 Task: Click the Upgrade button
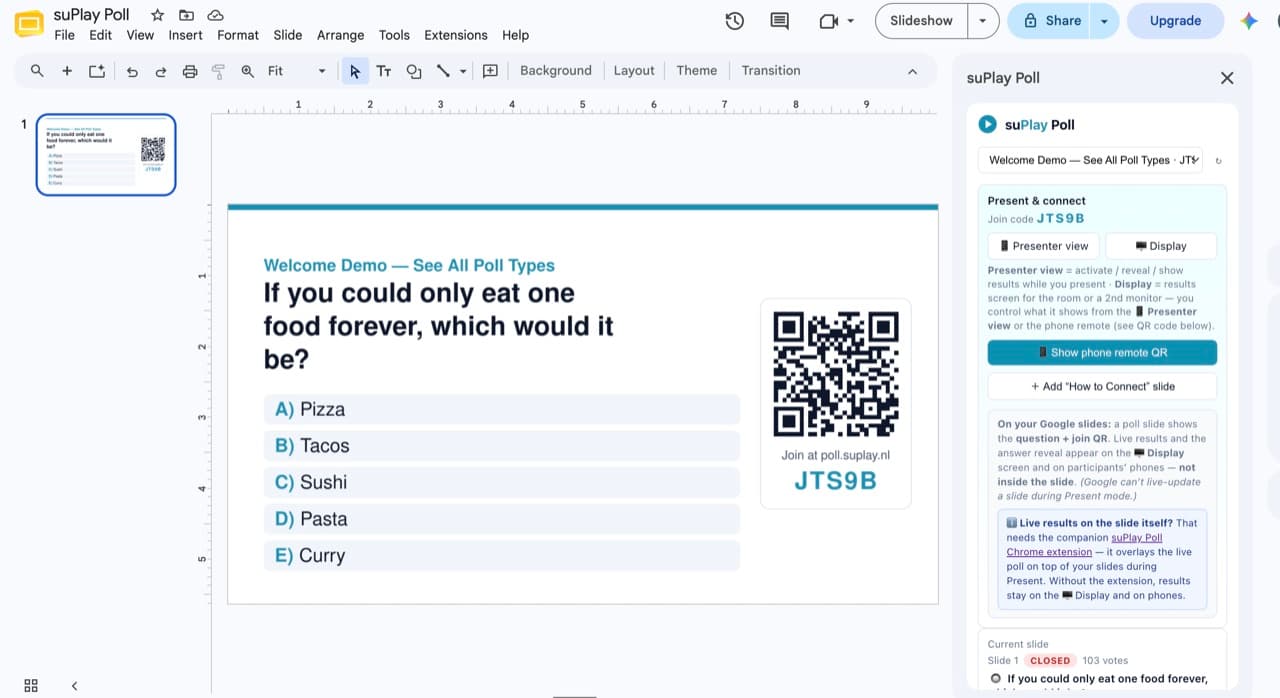tap(1175, 21)
